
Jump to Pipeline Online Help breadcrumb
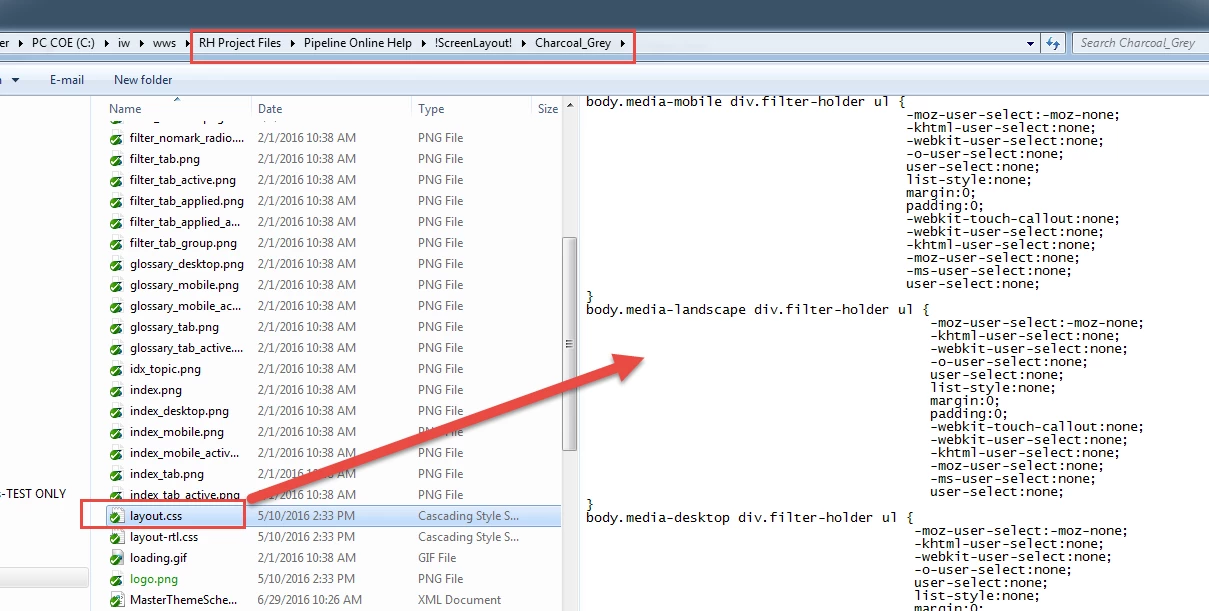(x=358, y=43)
